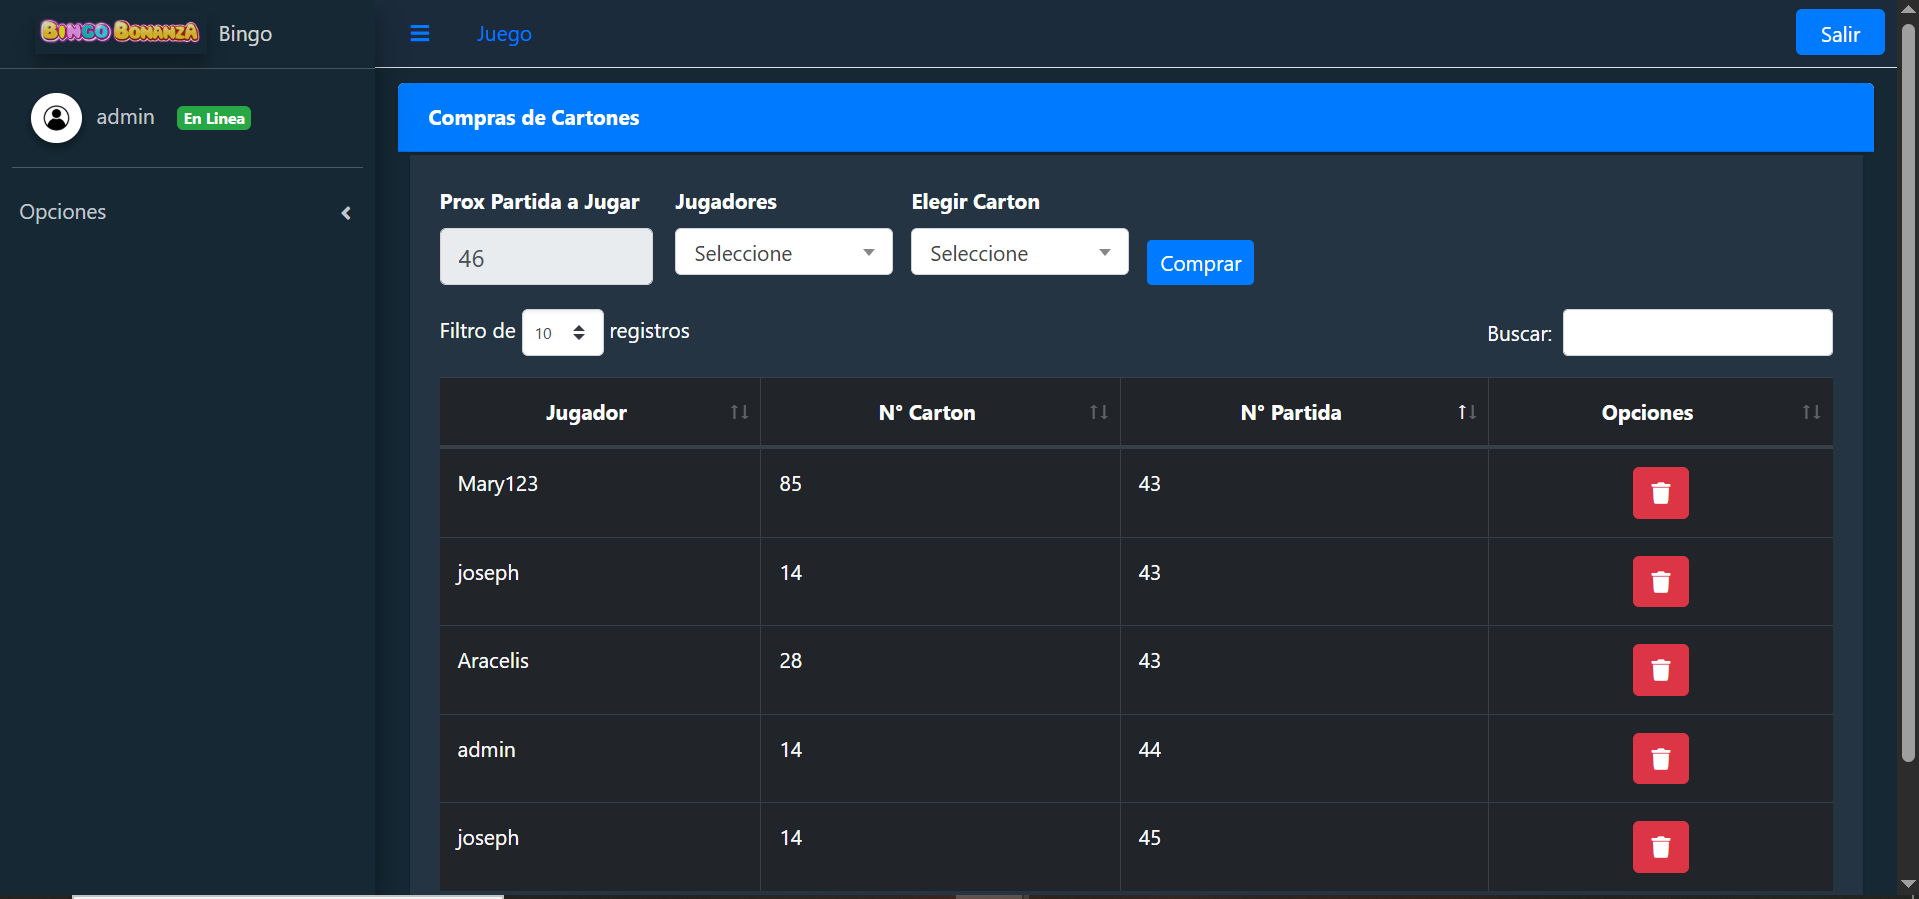The height and width of the screenshot is (899, 1919).
Task: Click trash icon for joseph's partida 43
Action: pyautogui.click(x=1660, y=582)
